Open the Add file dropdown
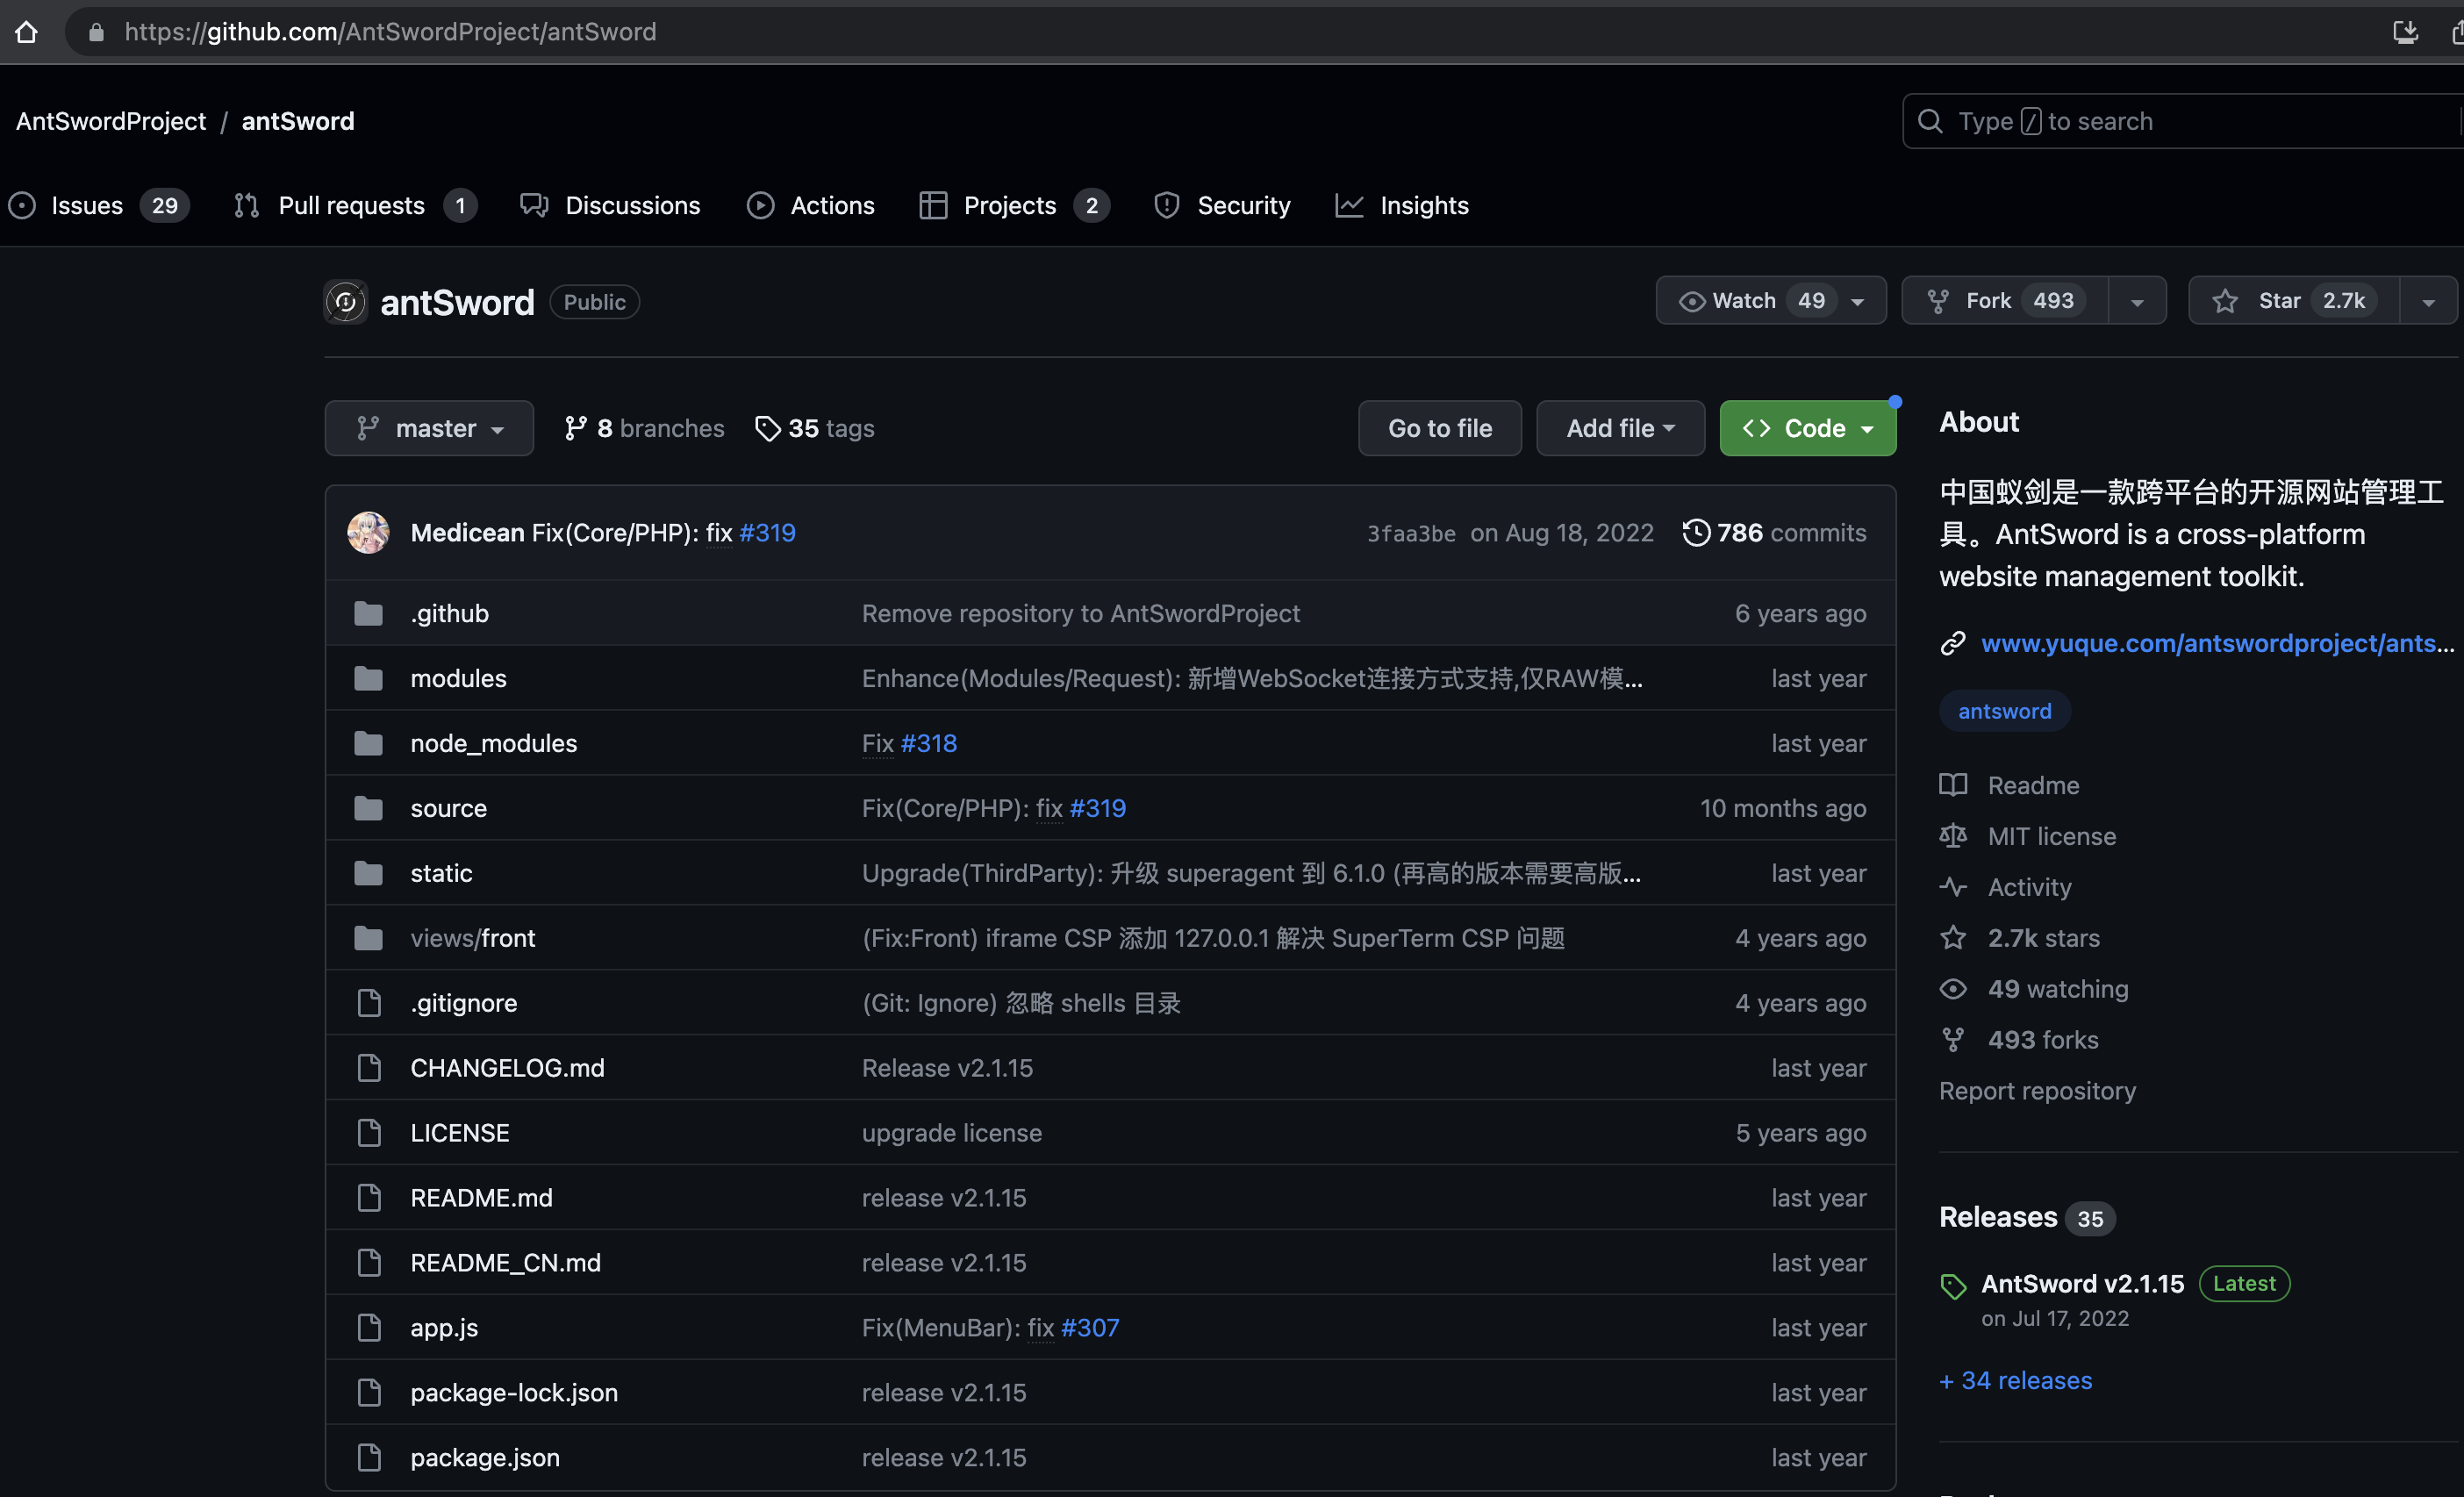This screenshot has height=1497, width=2464. pos(1620,429)
